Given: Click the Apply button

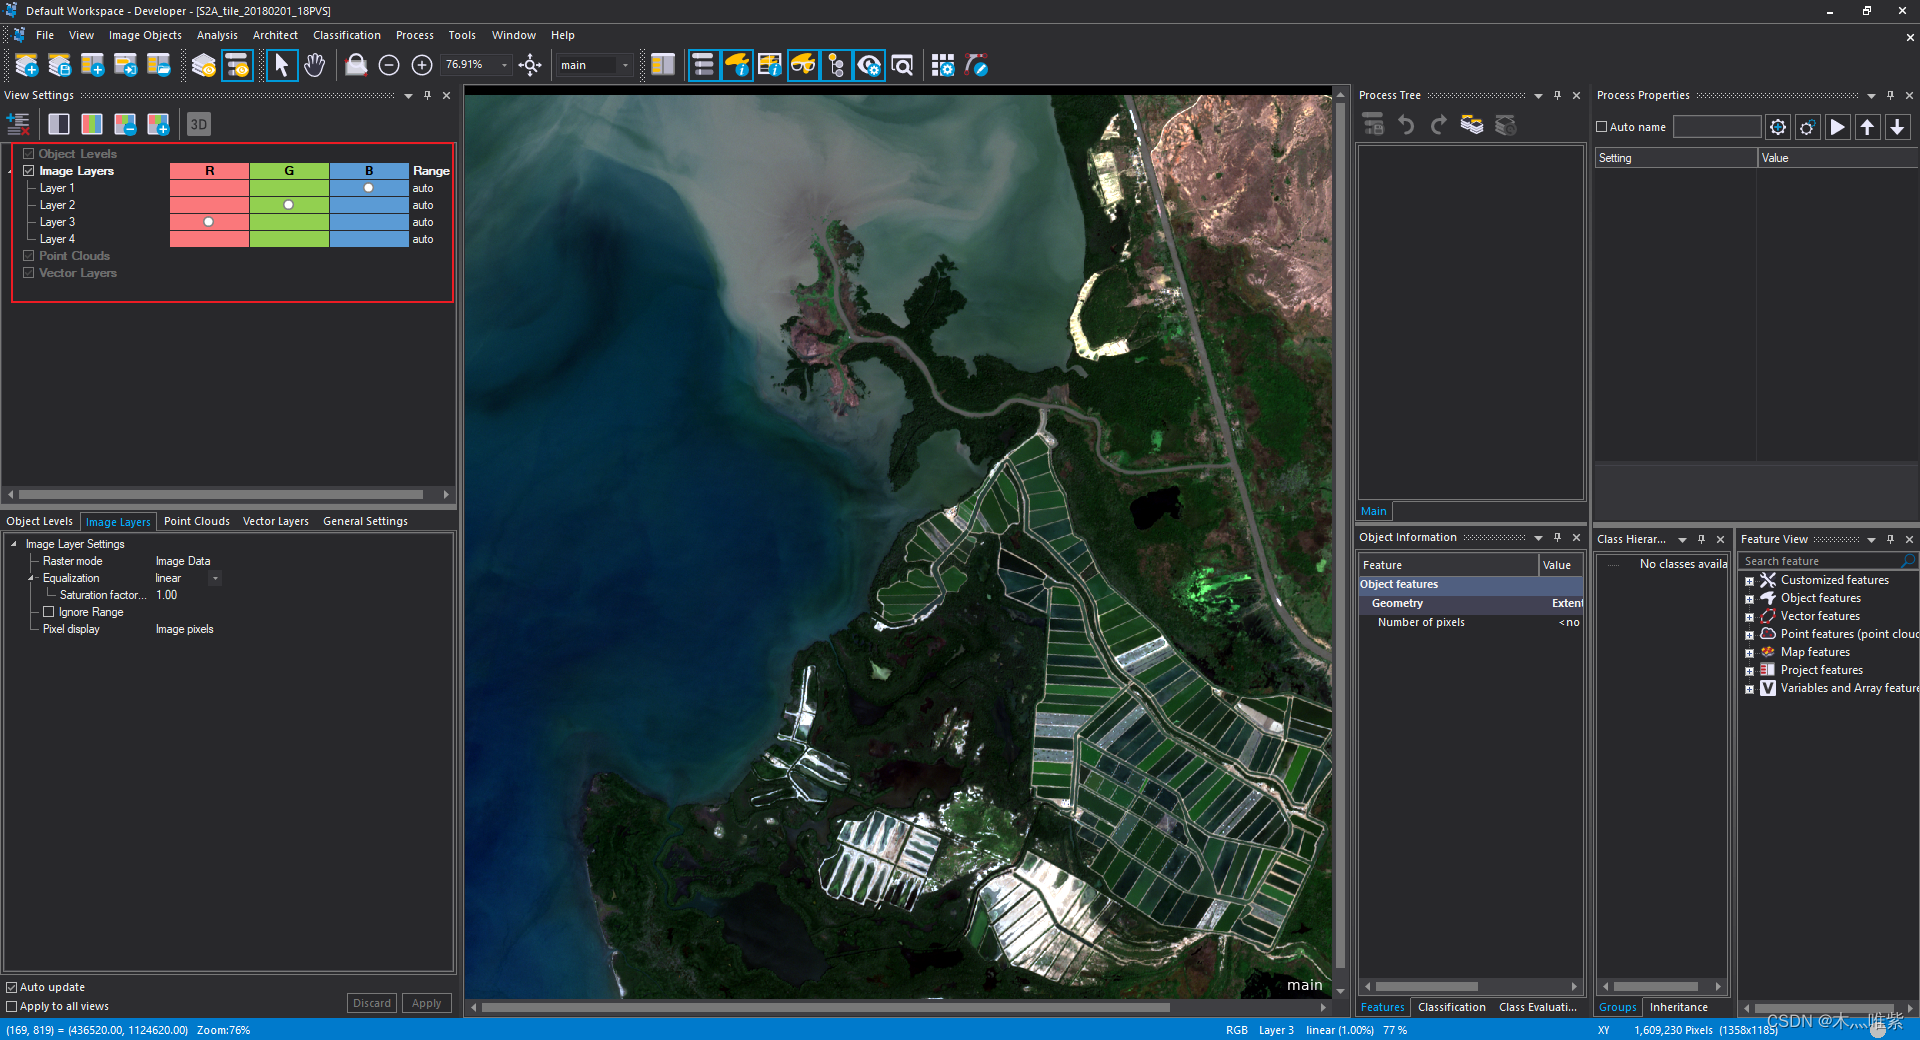Looking at the screenshot, I should coord(426,1003).
